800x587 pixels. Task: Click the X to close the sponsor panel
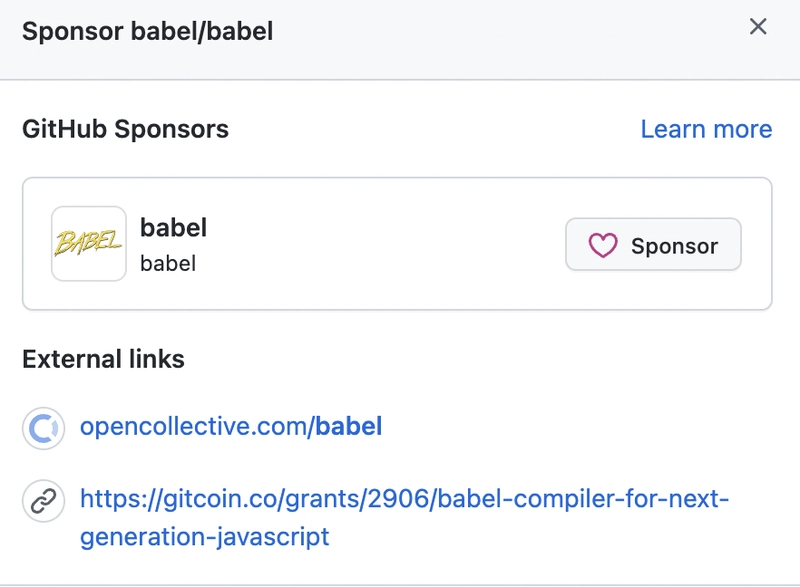[x=760, y=28]
